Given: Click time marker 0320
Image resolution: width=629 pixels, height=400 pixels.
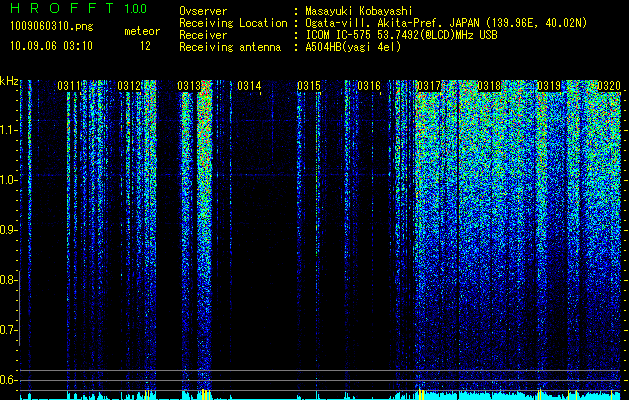Looking at the screenshot, I should [609, 86].
